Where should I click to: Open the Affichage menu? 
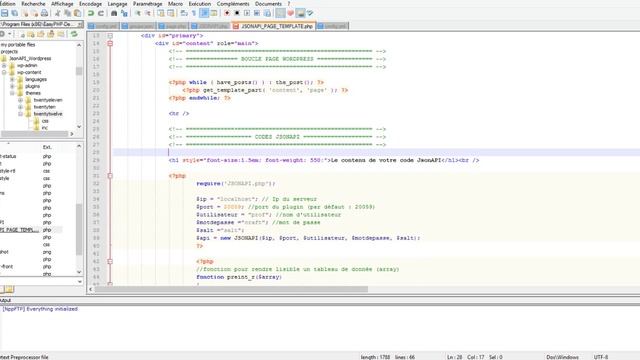click(x=62, y=4)
